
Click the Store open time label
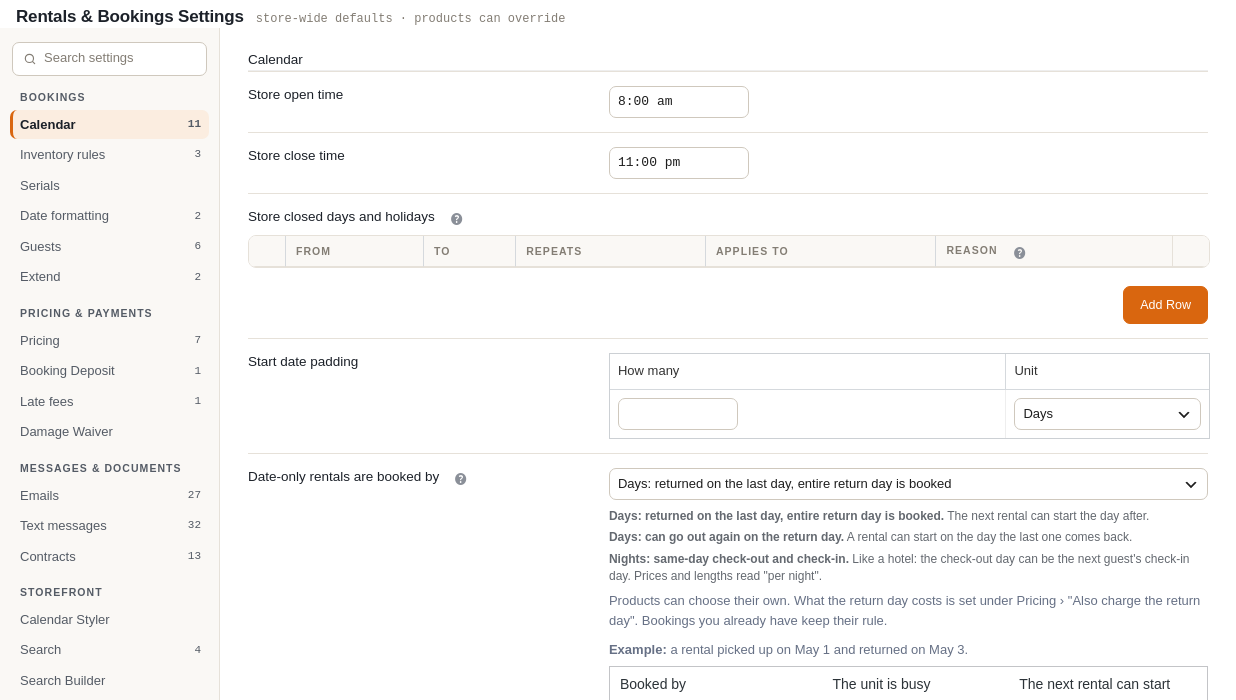[x=295, y=95]
